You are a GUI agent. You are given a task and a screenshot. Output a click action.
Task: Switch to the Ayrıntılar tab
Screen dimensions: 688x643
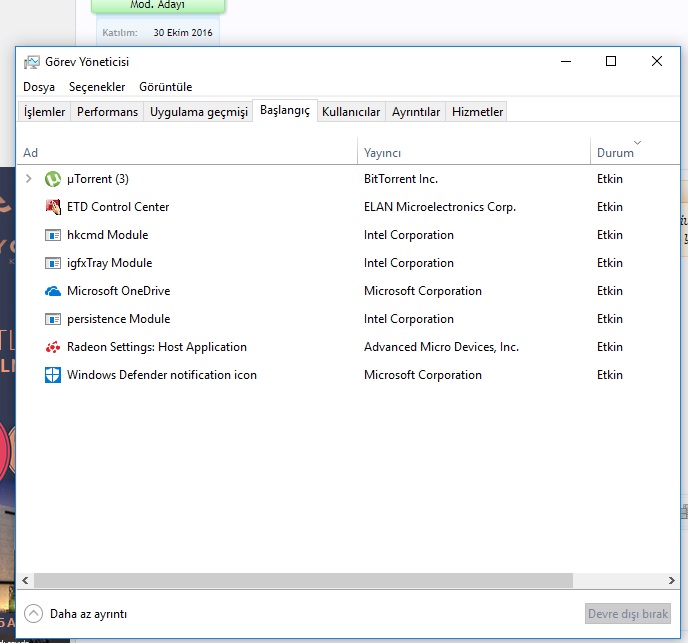coord(416,112)
